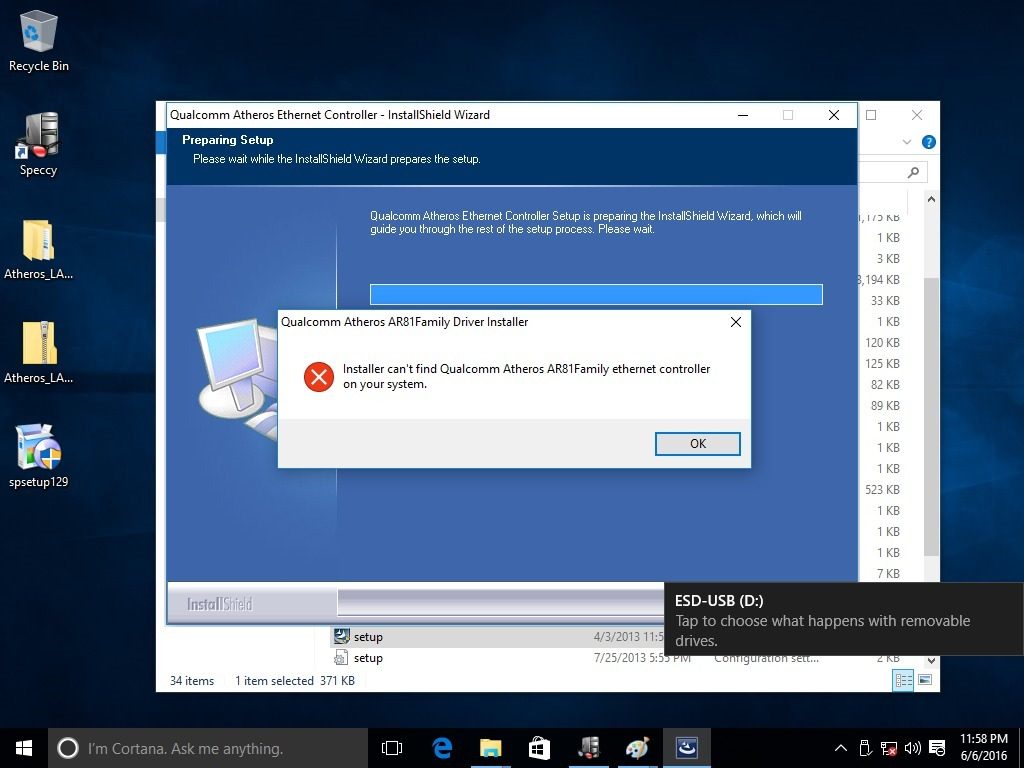Viewport: 1024px width, 768px height.
Task: Click the "125 KB" file size entry
Action: 882,364
